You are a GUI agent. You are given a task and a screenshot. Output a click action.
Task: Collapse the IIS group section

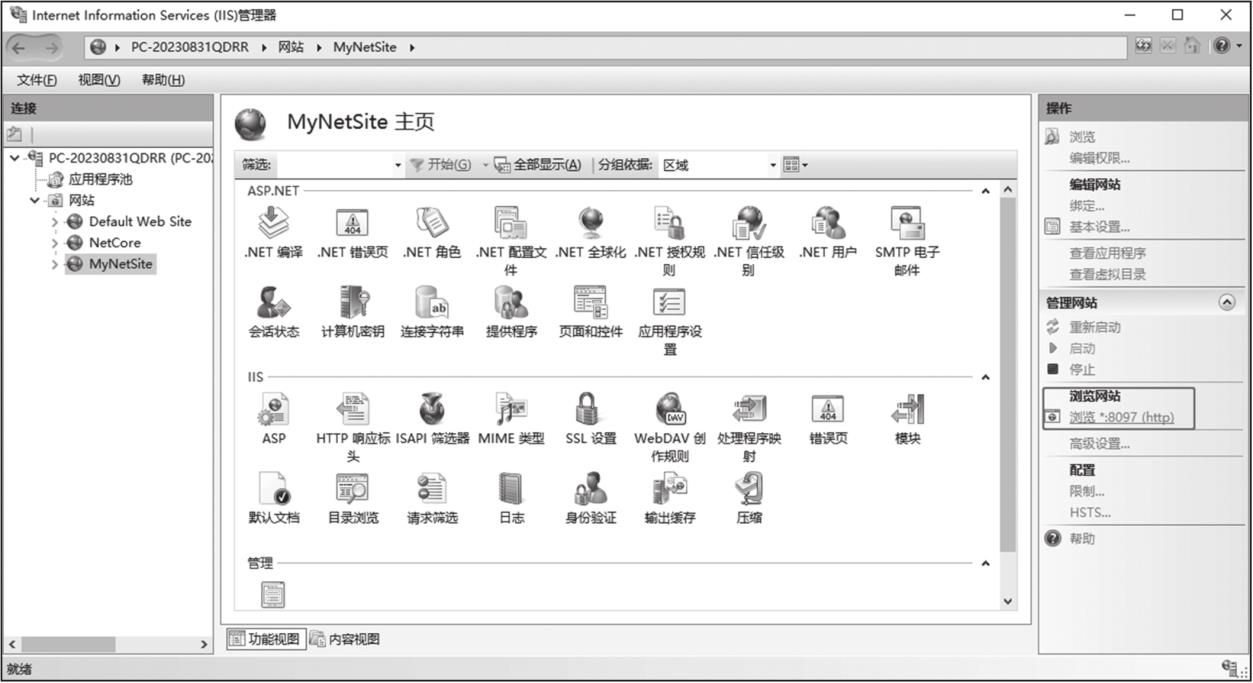(x=985, y=378)
